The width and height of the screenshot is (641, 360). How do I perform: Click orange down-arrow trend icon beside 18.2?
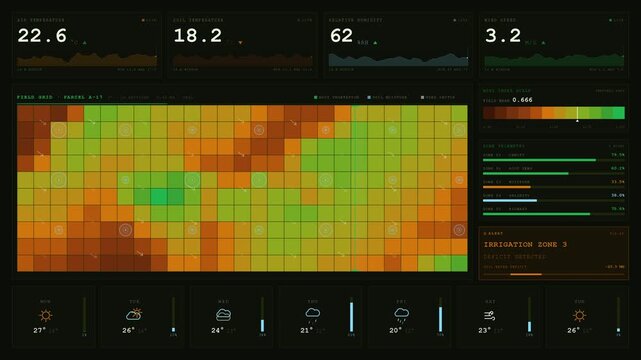(x=240, y=42)
